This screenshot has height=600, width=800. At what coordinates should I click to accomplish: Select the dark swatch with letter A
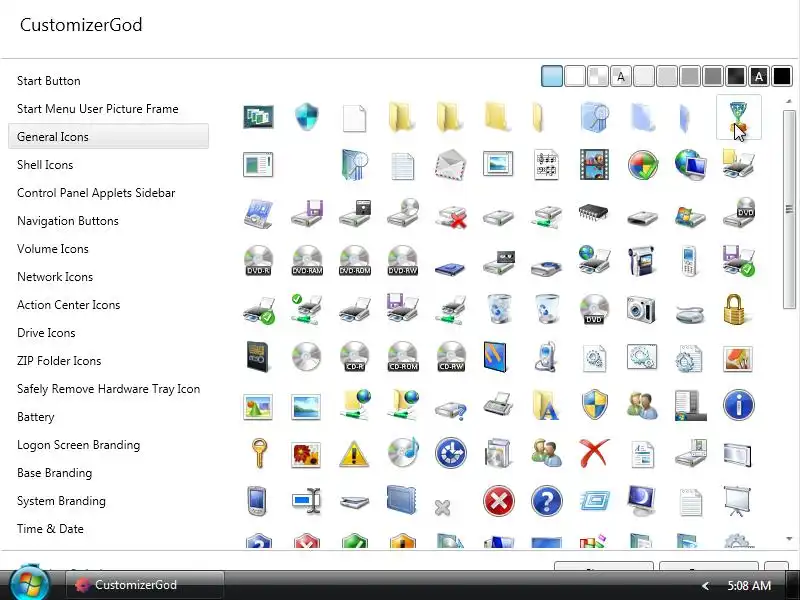759,77
